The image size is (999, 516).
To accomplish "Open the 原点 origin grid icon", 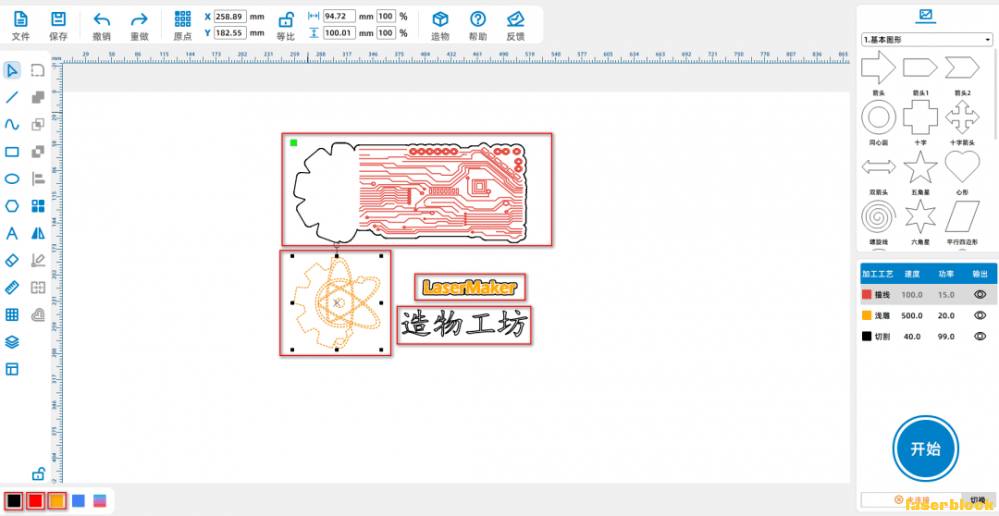I will [183, 19].
